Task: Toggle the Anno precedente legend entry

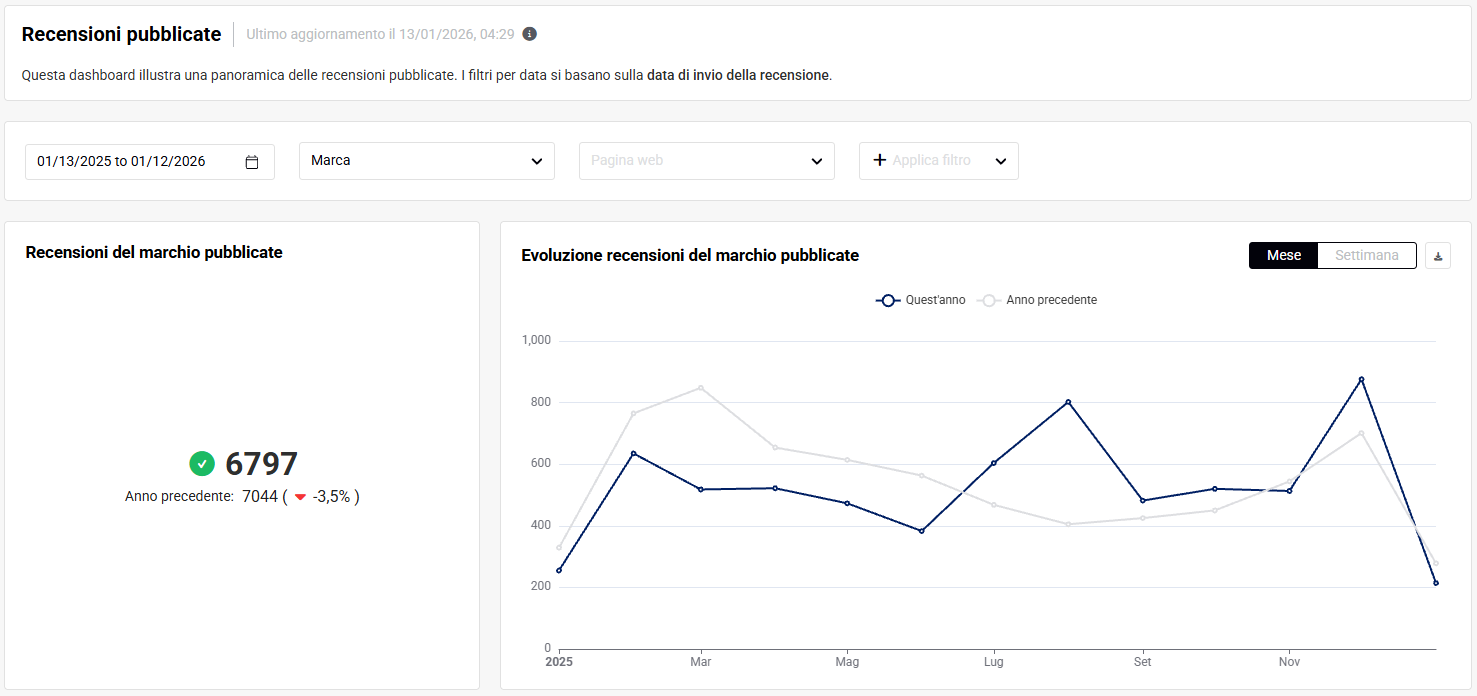Action: [1039, 300]
